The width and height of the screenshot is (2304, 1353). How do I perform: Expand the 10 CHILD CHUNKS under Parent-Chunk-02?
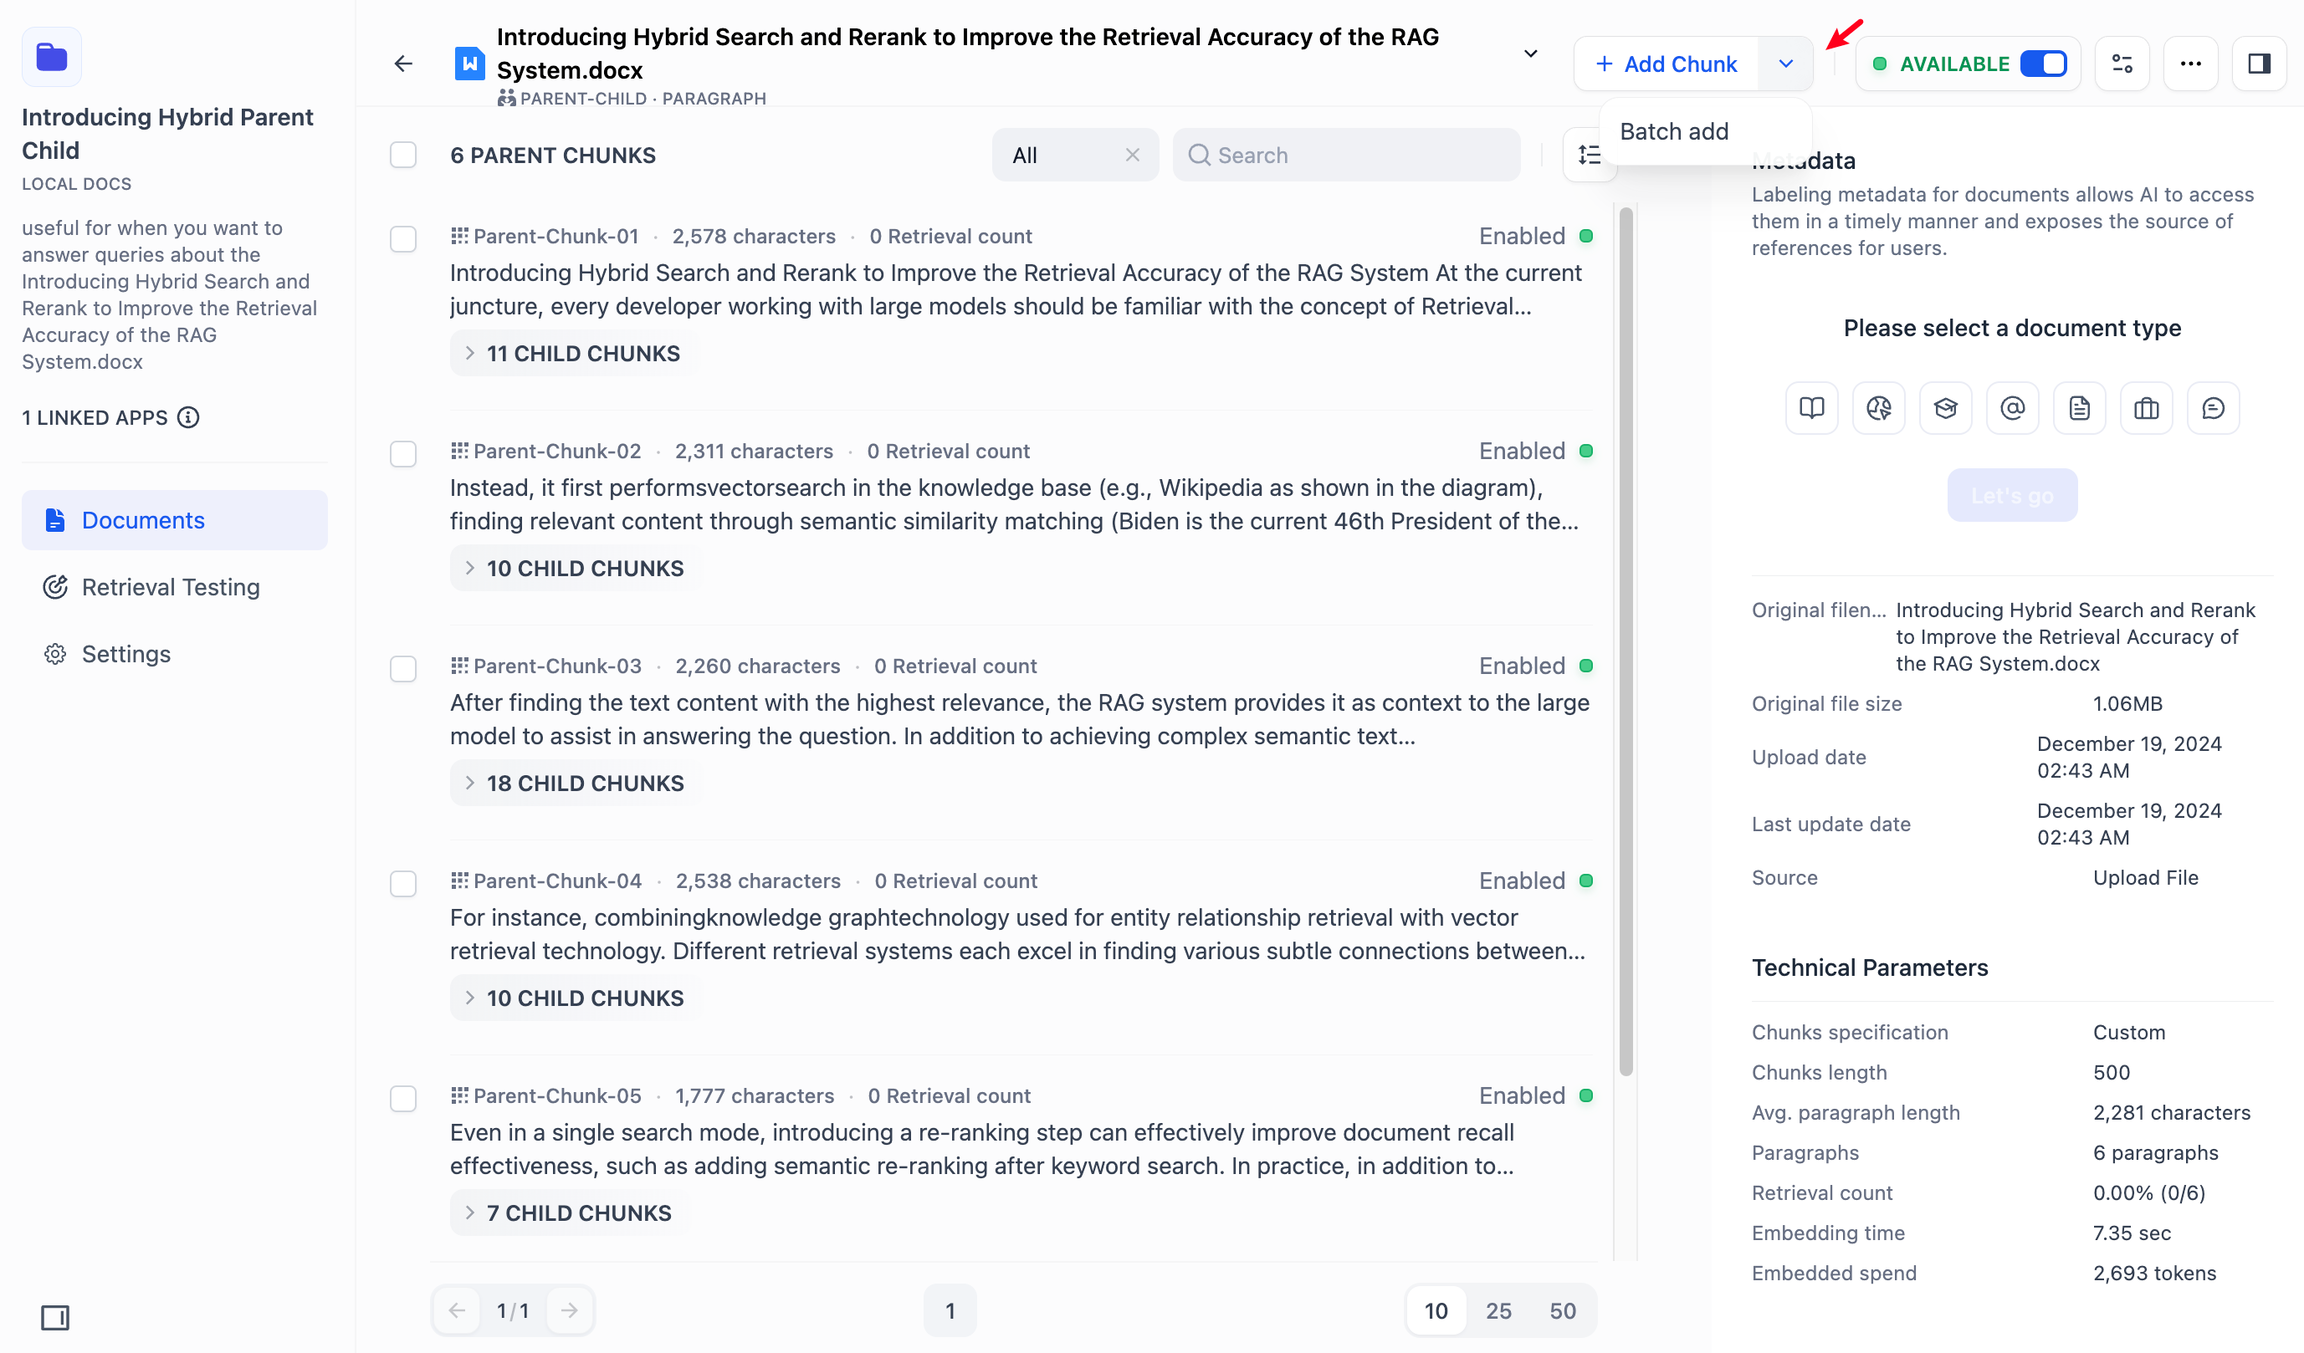click(572, 569)
